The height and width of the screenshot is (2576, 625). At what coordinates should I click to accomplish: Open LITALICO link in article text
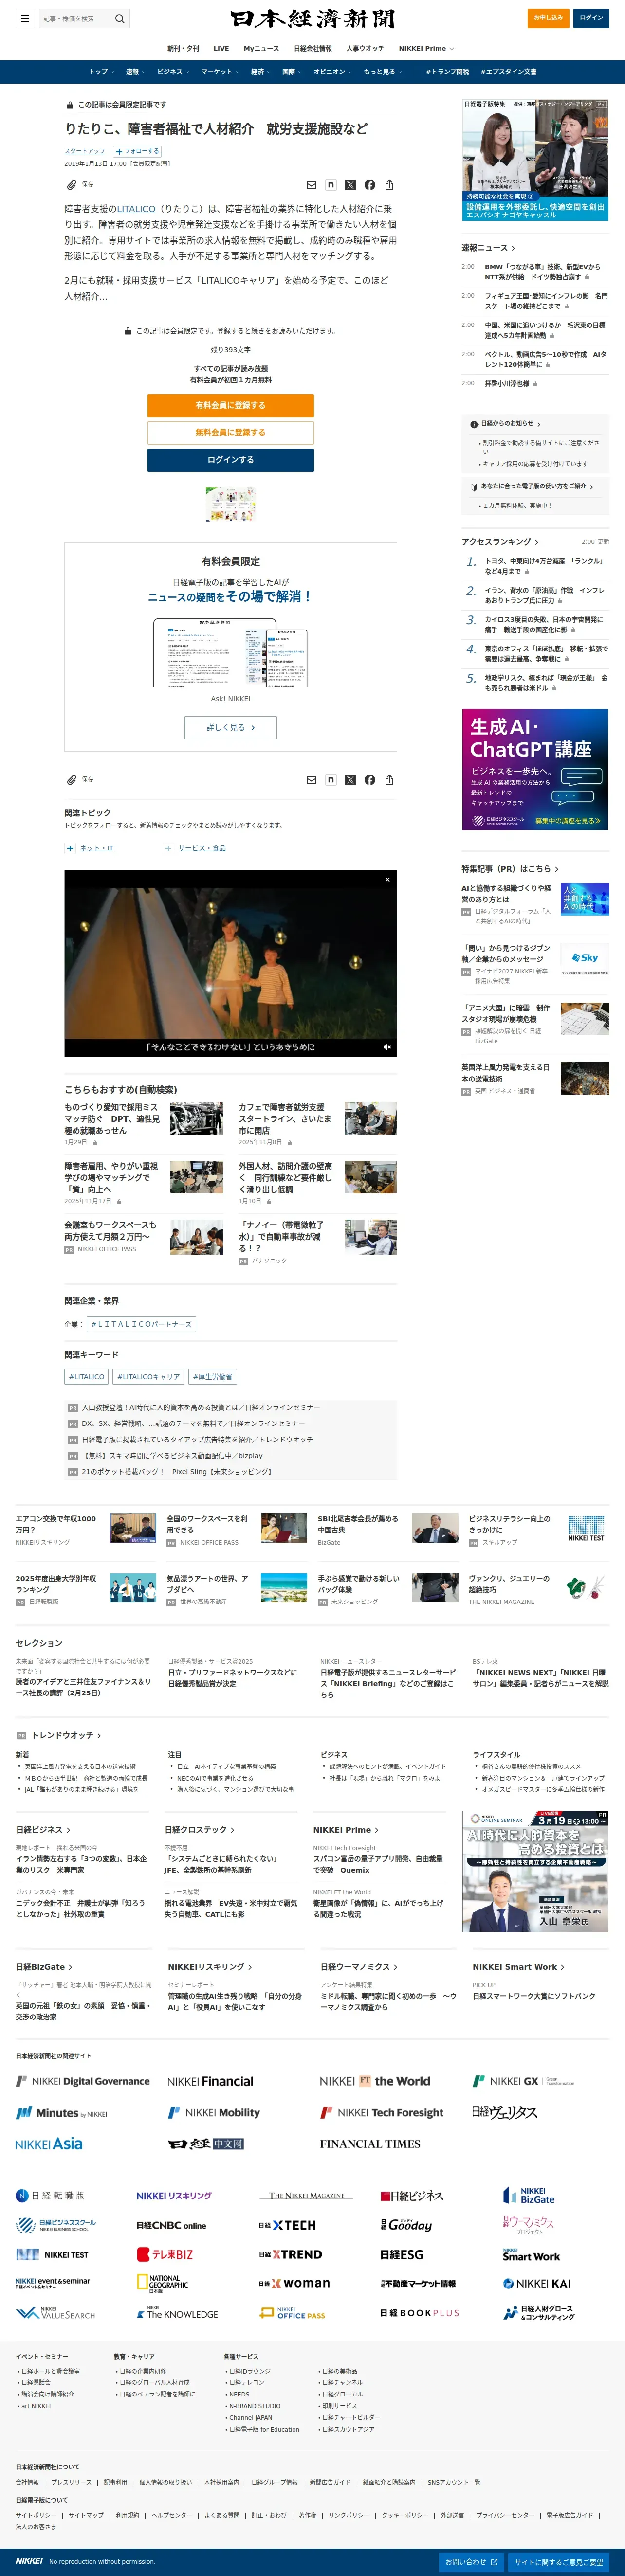click(135, 209)
